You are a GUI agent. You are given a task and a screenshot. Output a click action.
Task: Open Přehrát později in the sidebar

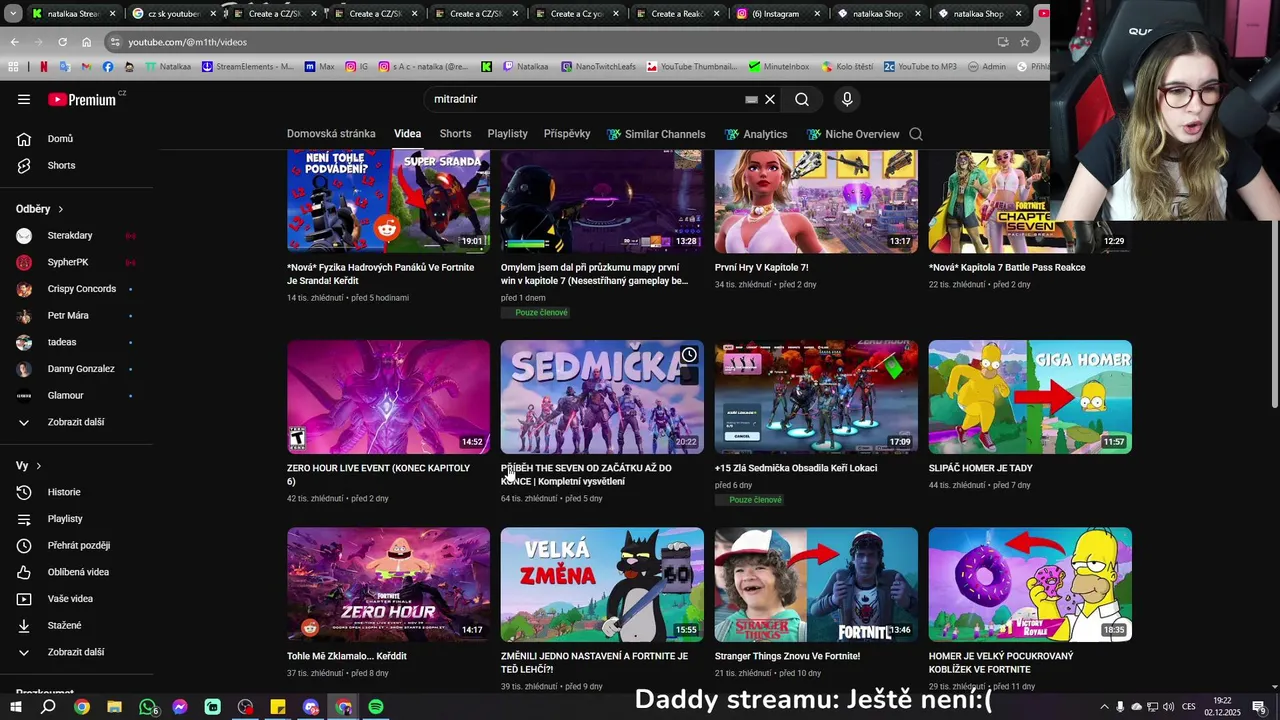tap(76, 545)
